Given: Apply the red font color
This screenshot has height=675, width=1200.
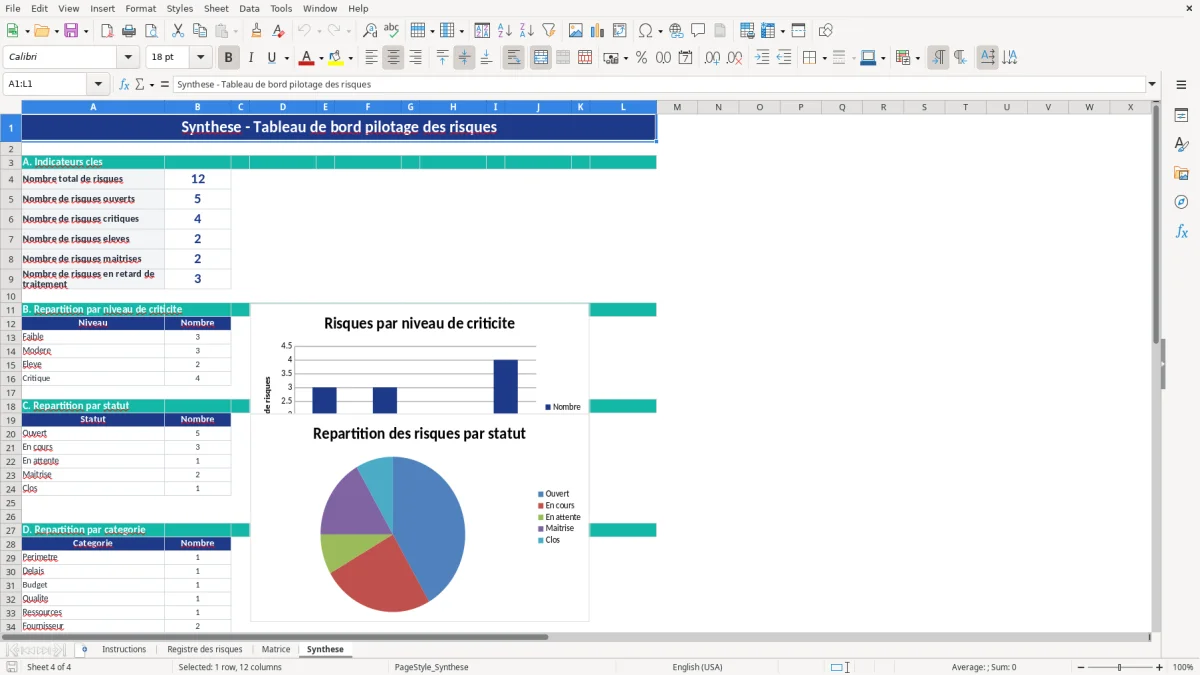Looking at the screenshot, I should coord(307,58).
